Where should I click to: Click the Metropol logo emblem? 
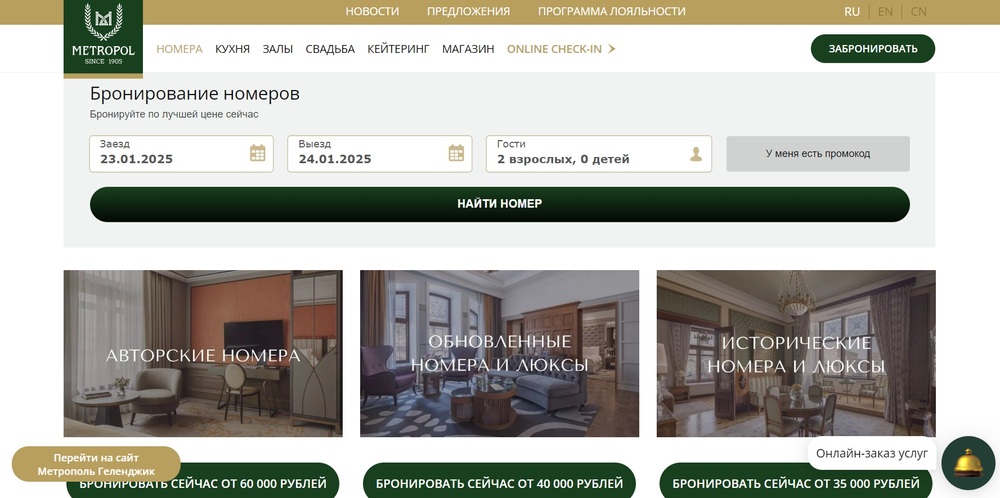click(103, 37)
